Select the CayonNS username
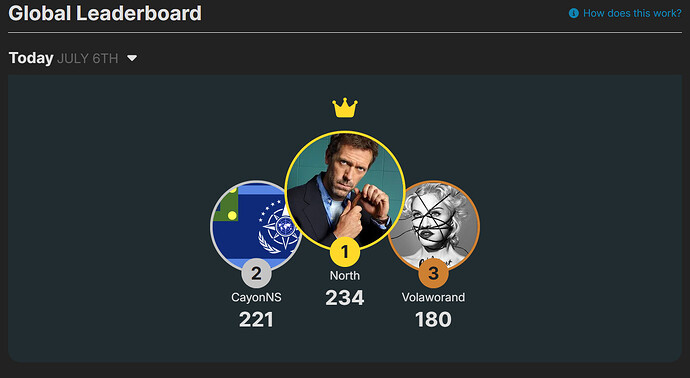The image size is (690, 378). [x=256, y=297]
